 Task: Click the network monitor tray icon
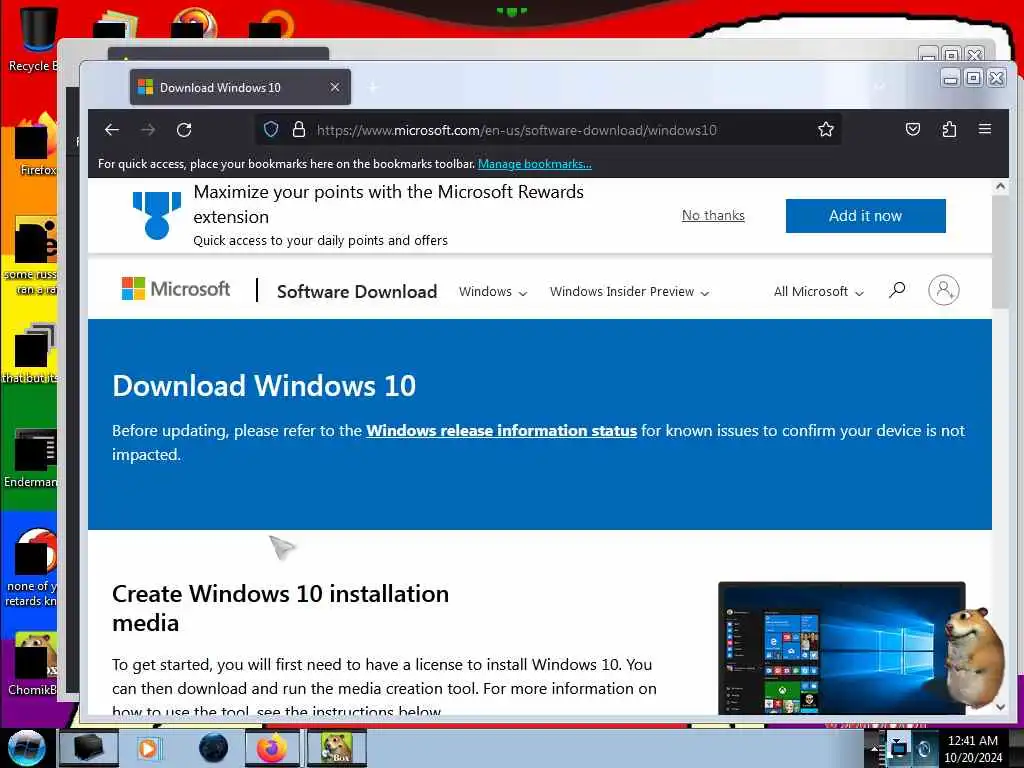click(x=899, y=748)
